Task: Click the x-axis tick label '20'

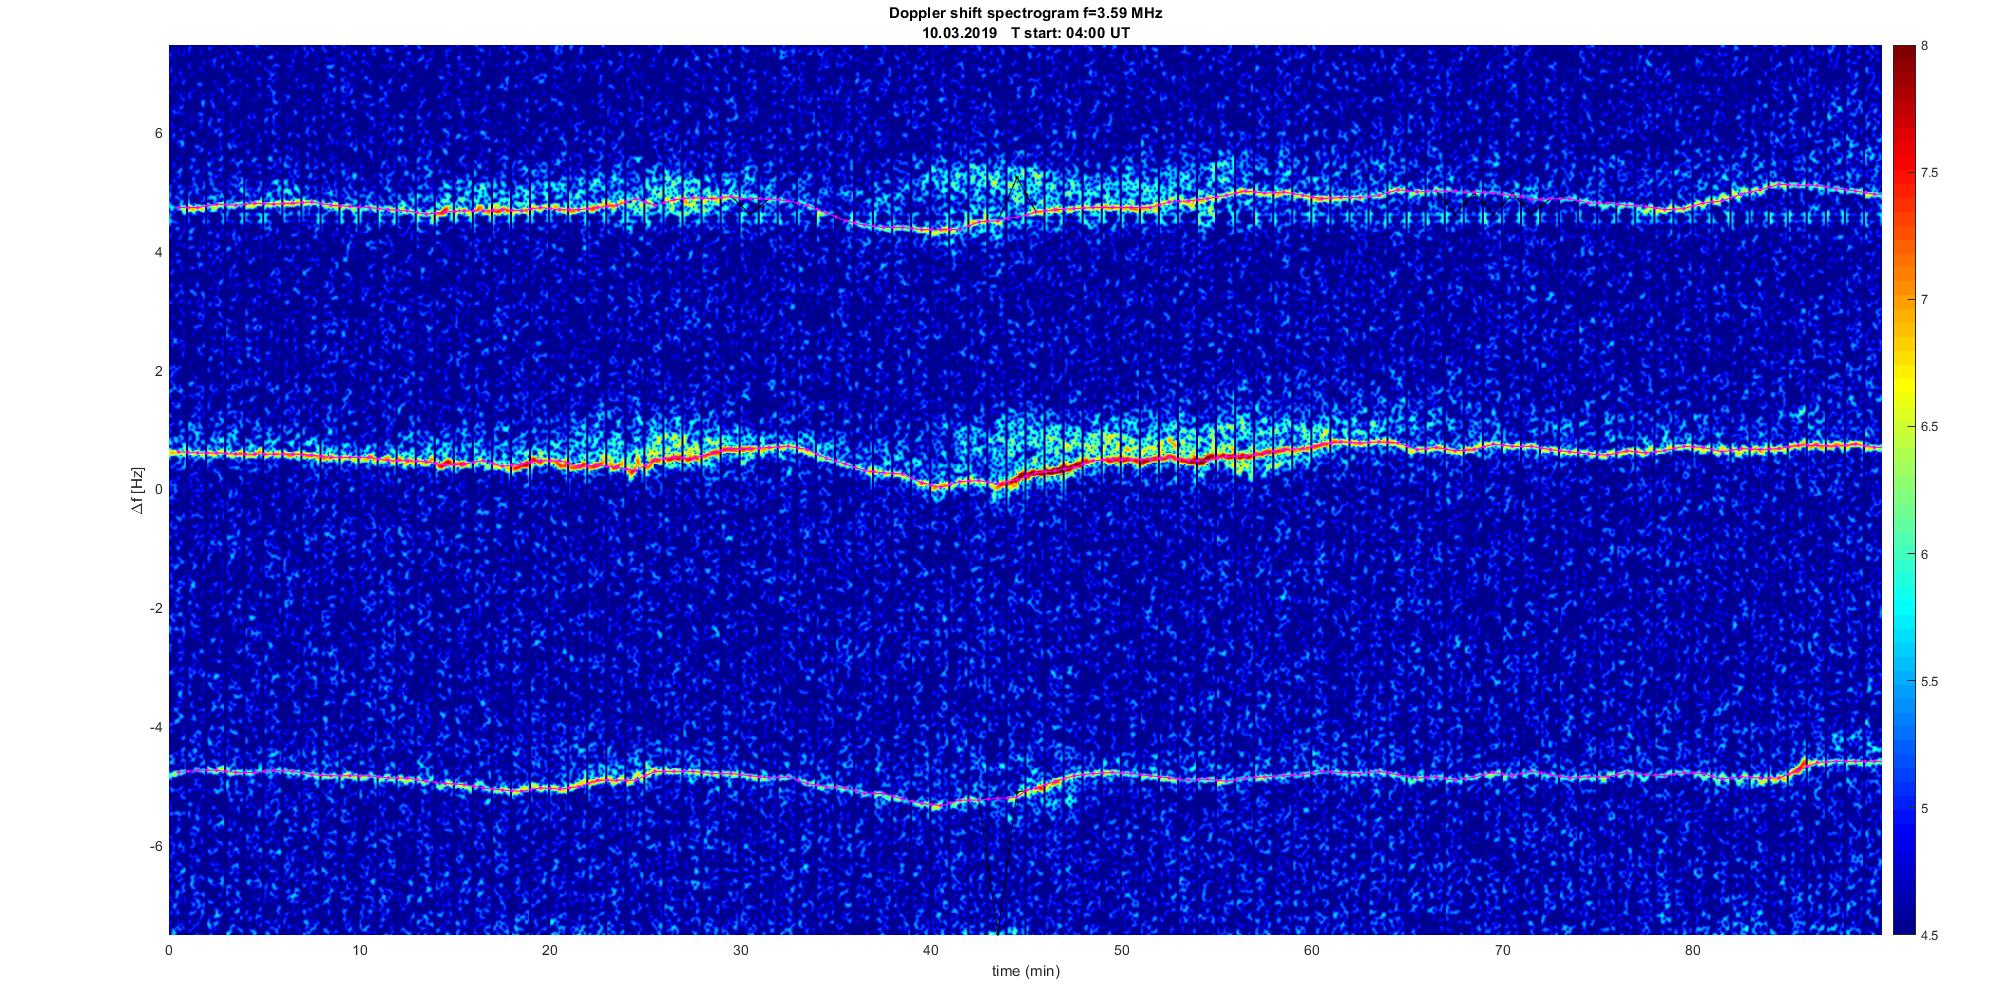Action: [550, 950]
